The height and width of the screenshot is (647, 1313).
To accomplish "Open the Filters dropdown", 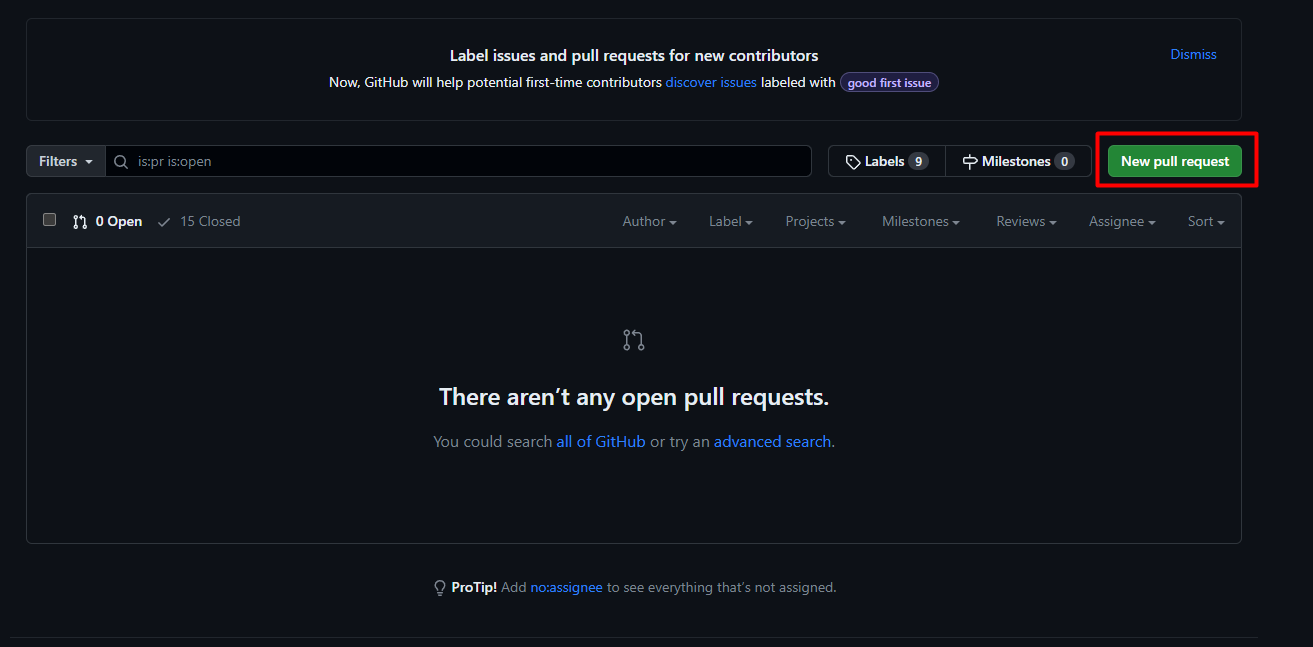I will click(66, 161).
